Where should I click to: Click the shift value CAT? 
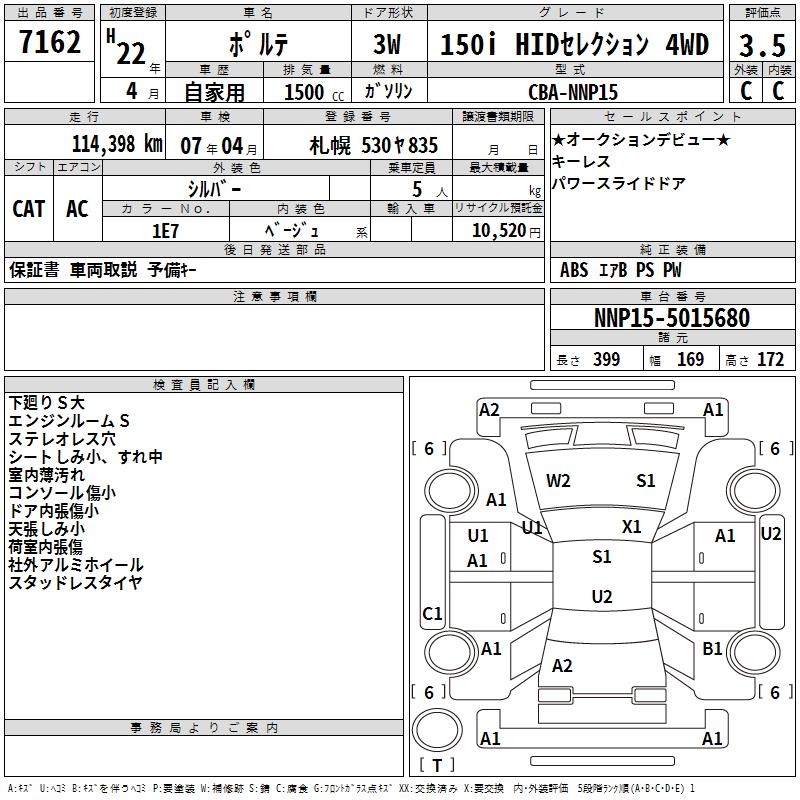[x=29, y=208]
